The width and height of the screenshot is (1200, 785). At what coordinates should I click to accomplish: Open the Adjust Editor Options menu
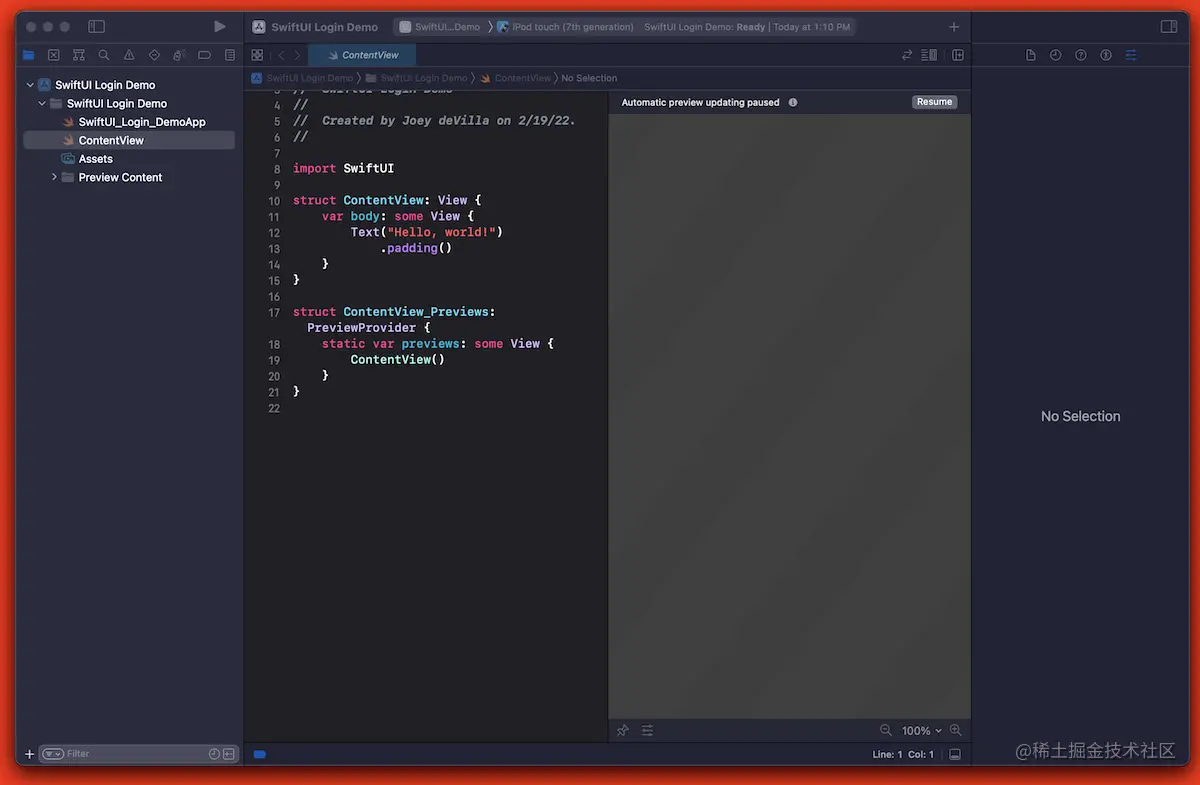929,55
